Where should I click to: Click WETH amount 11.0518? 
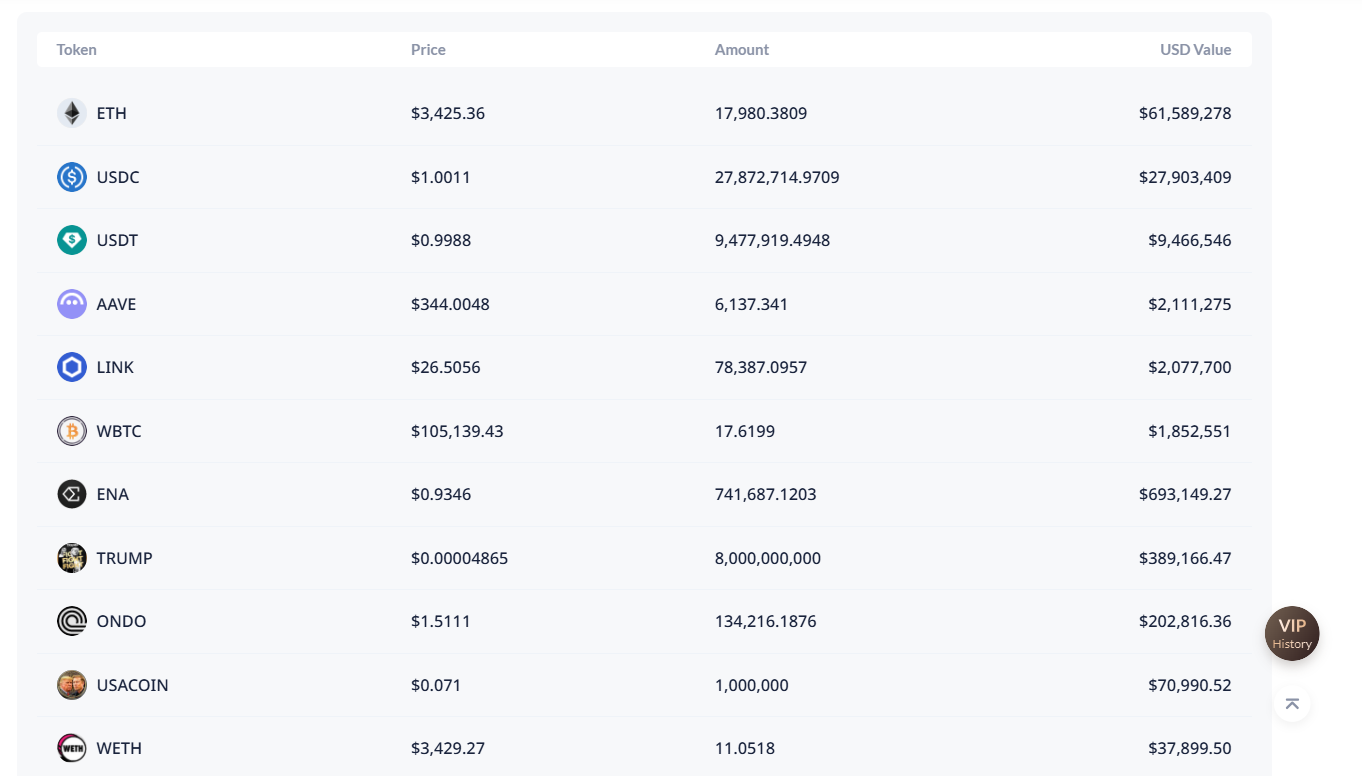coord(745,748)
